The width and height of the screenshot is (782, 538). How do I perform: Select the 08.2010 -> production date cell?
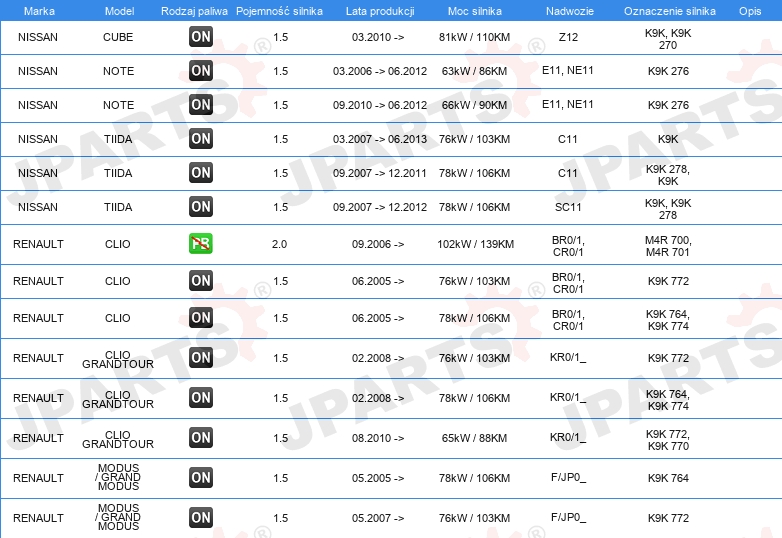click(378, 438)
